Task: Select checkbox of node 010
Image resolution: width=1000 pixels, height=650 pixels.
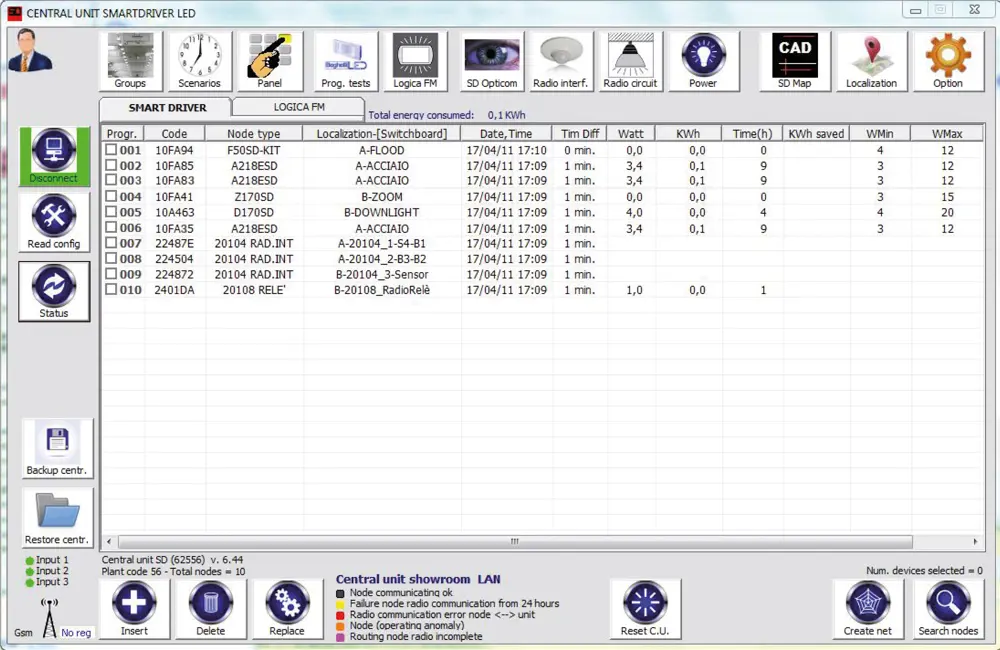Action: pyautogui.click(x=111, y=290)
